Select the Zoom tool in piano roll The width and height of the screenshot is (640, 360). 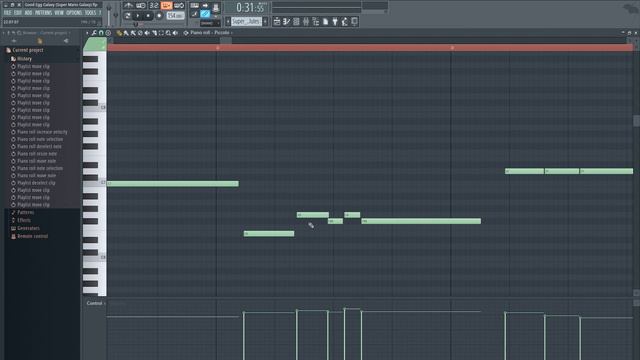(x=168, y=33)
